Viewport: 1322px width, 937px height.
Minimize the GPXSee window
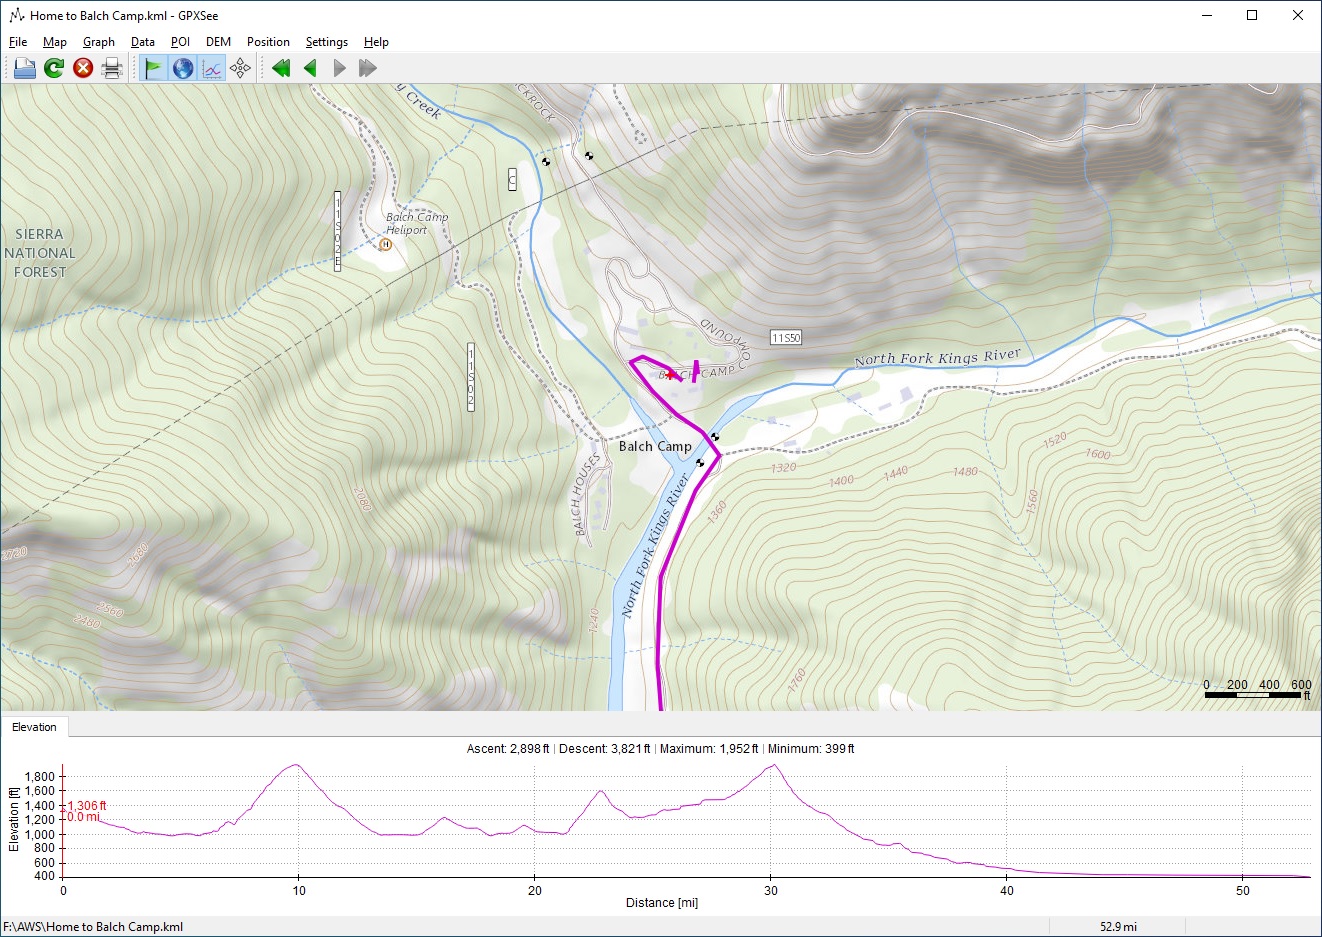coord(1207,15)
